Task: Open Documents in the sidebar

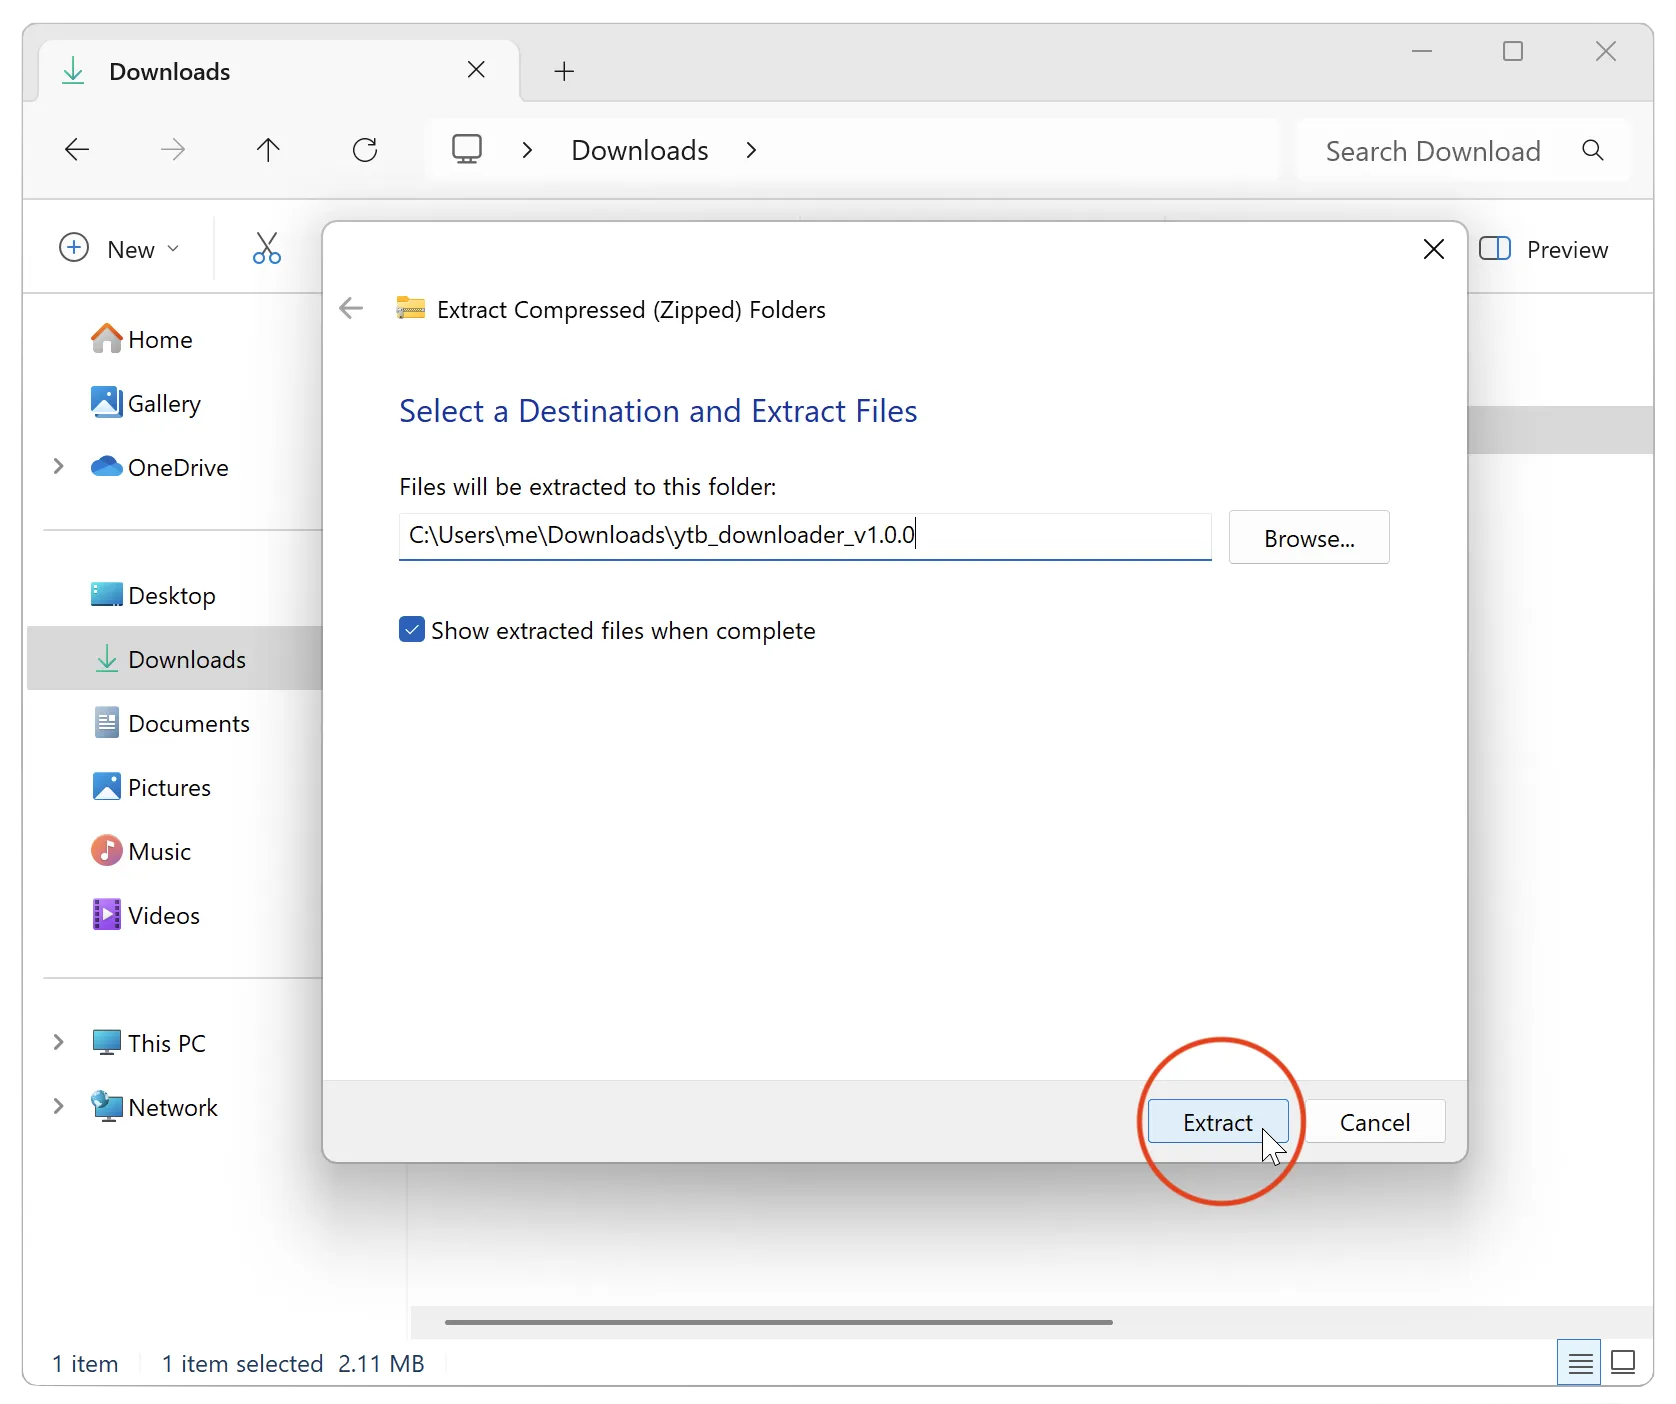Action: click(171, 724)
